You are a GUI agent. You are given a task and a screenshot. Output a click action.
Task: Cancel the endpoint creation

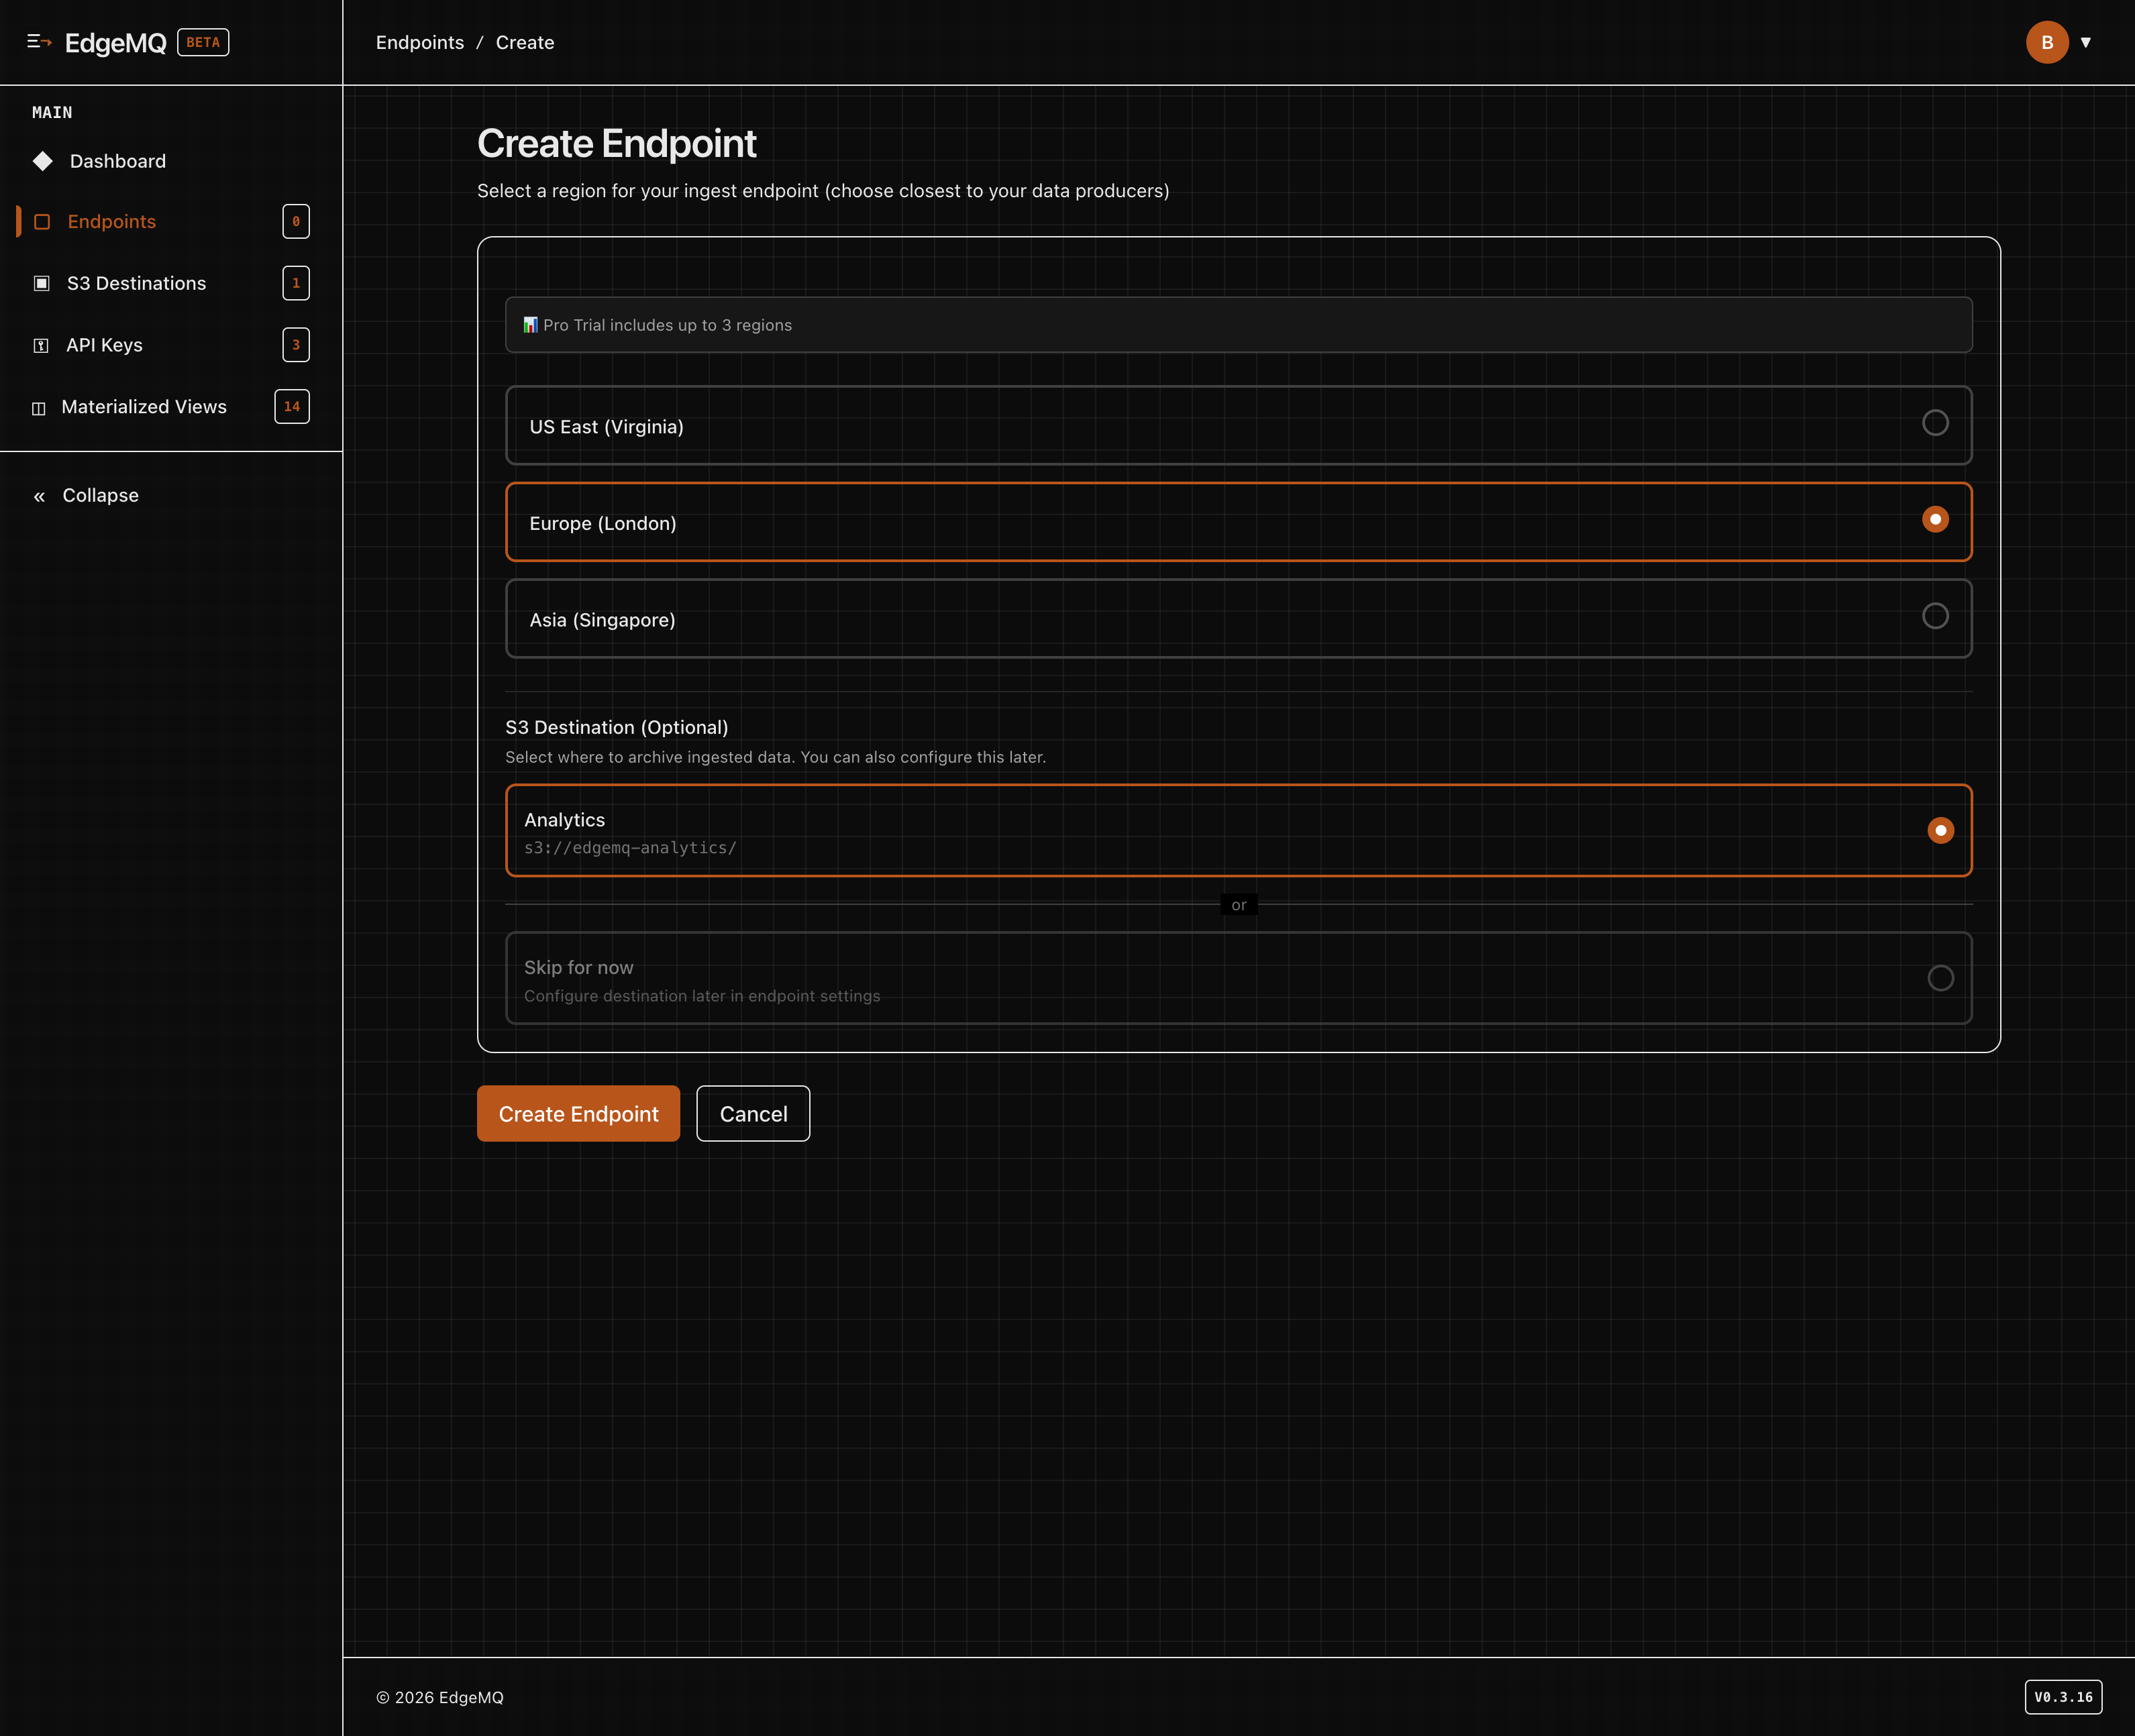click(x=753, y=1113)
